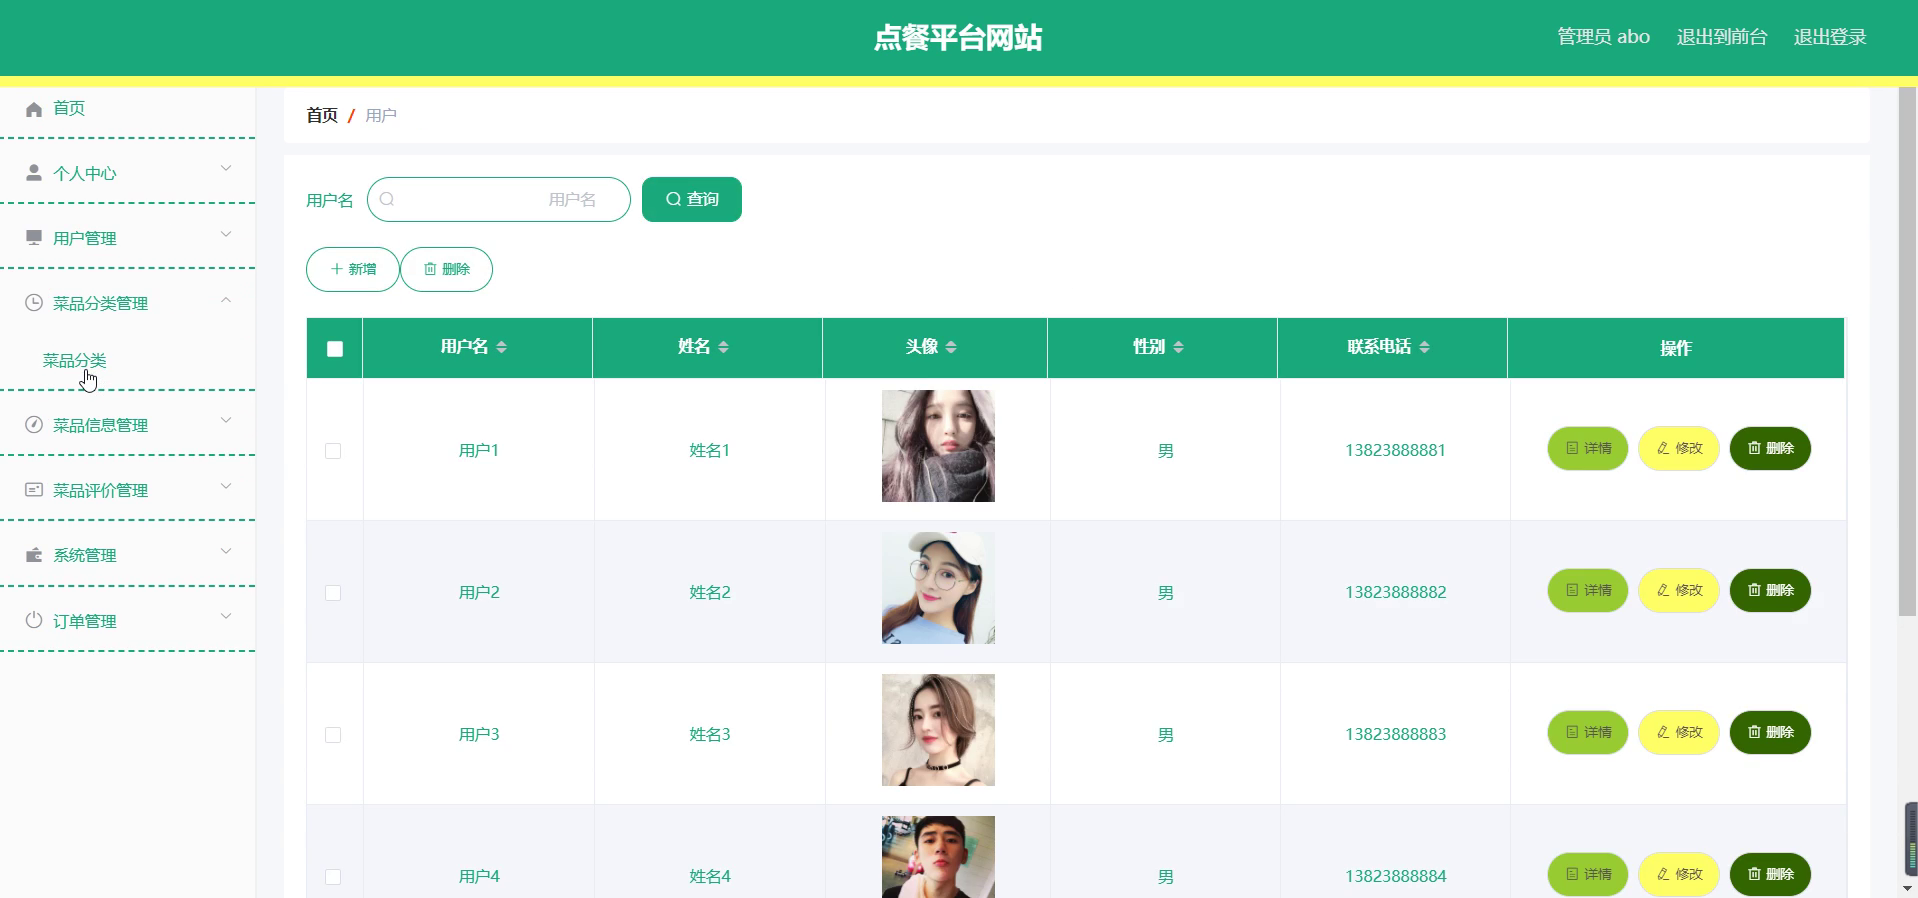
Task: Click the name cell 姓名2
Action: (710, 592)
